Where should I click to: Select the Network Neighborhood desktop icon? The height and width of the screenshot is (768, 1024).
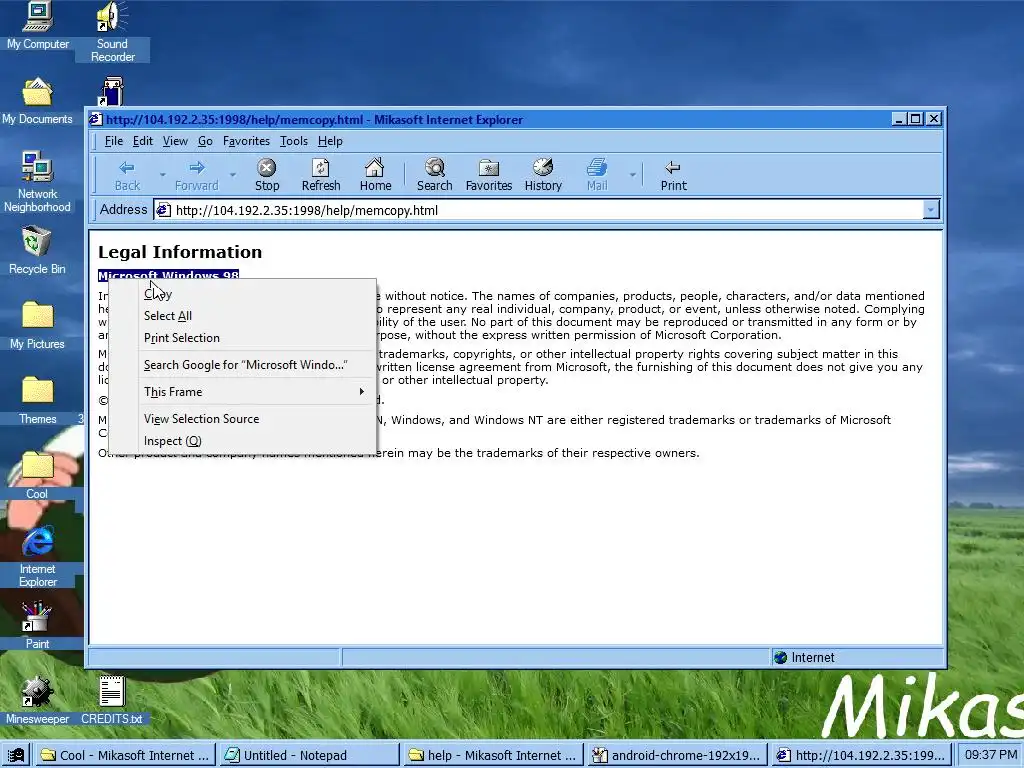coord(37,182)
